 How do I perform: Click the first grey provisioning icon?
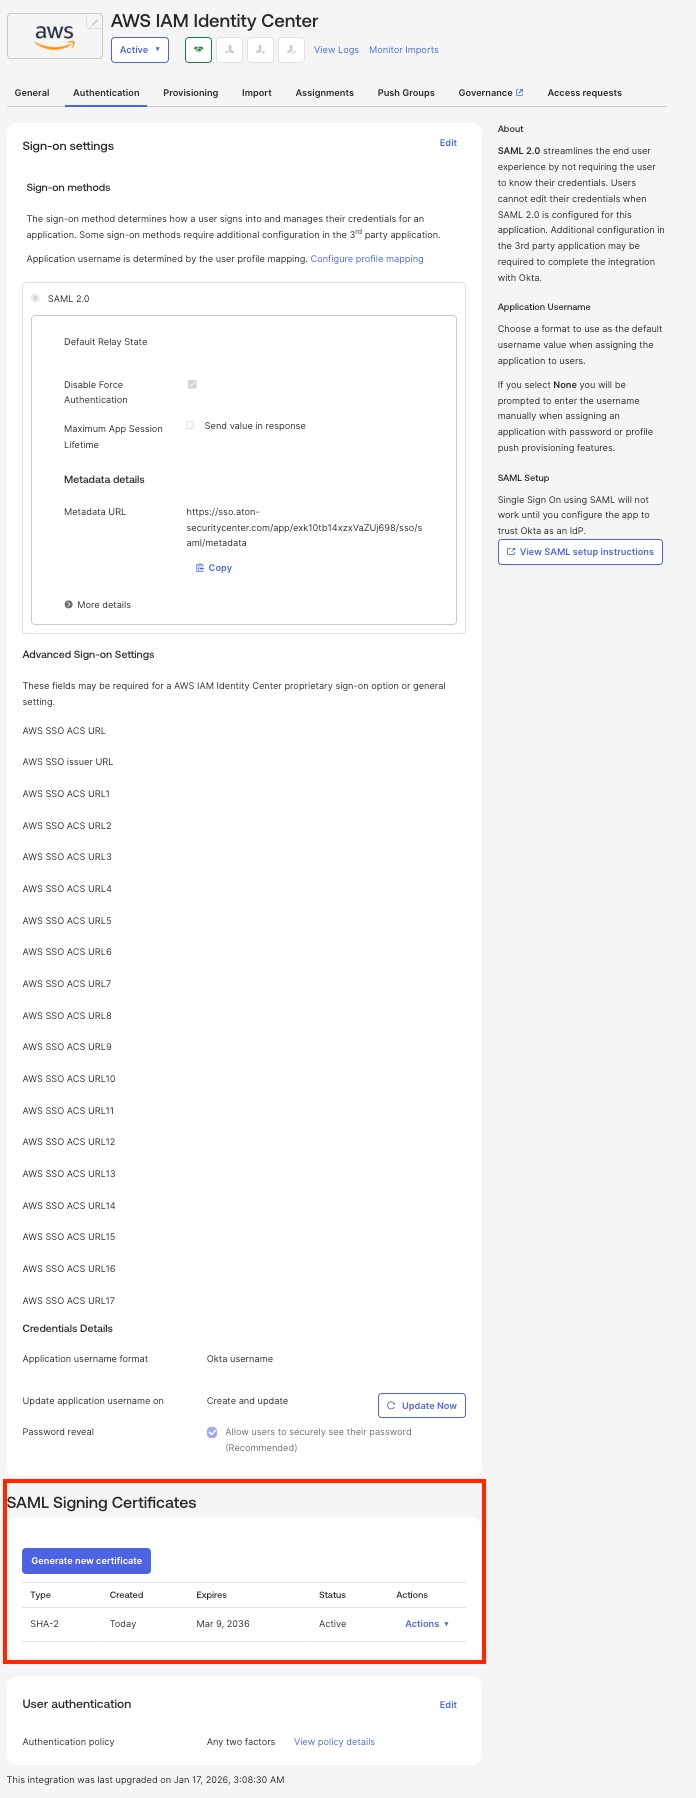point(229,49)
